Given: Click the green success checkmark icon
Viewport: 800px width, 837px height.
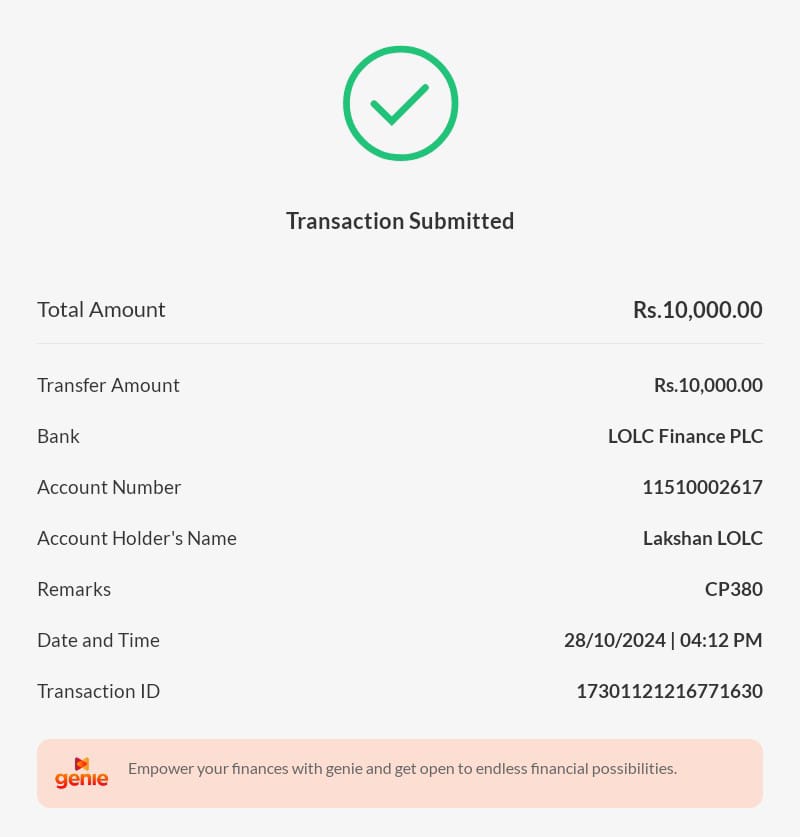Looking at the screenshot, I should 400,103.
